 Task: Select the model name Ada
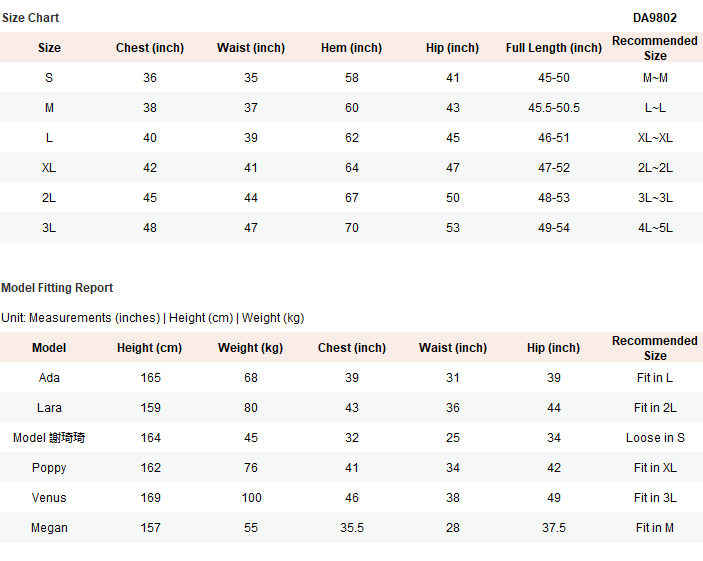49,378
